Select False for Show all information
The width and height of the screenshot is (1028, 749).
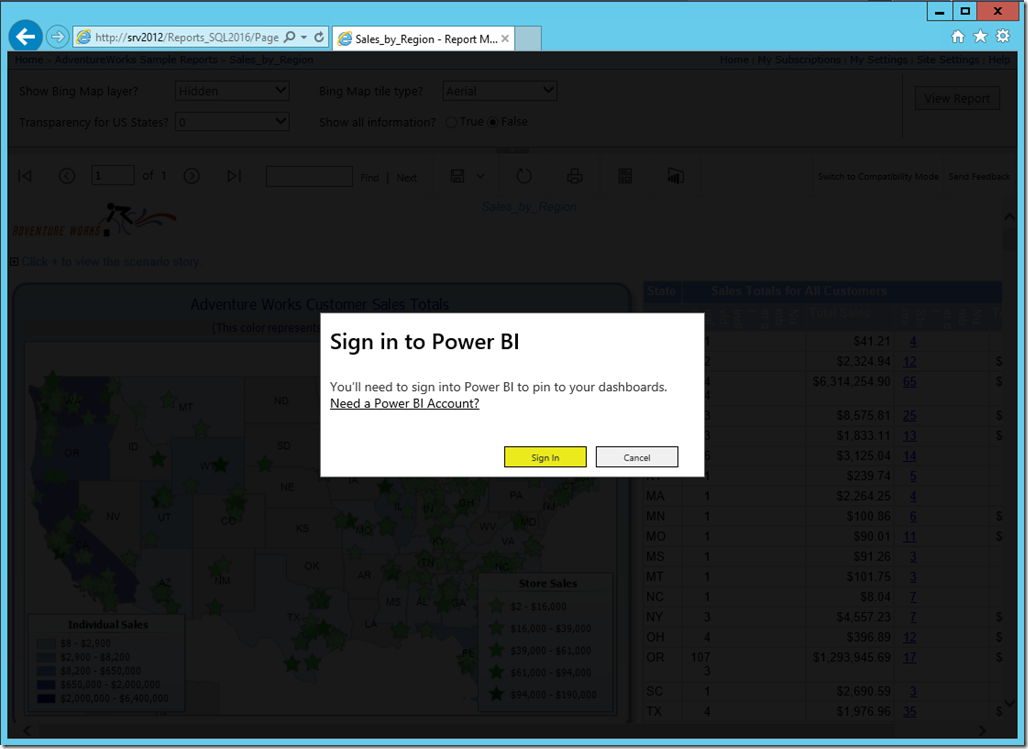[492, 122]
